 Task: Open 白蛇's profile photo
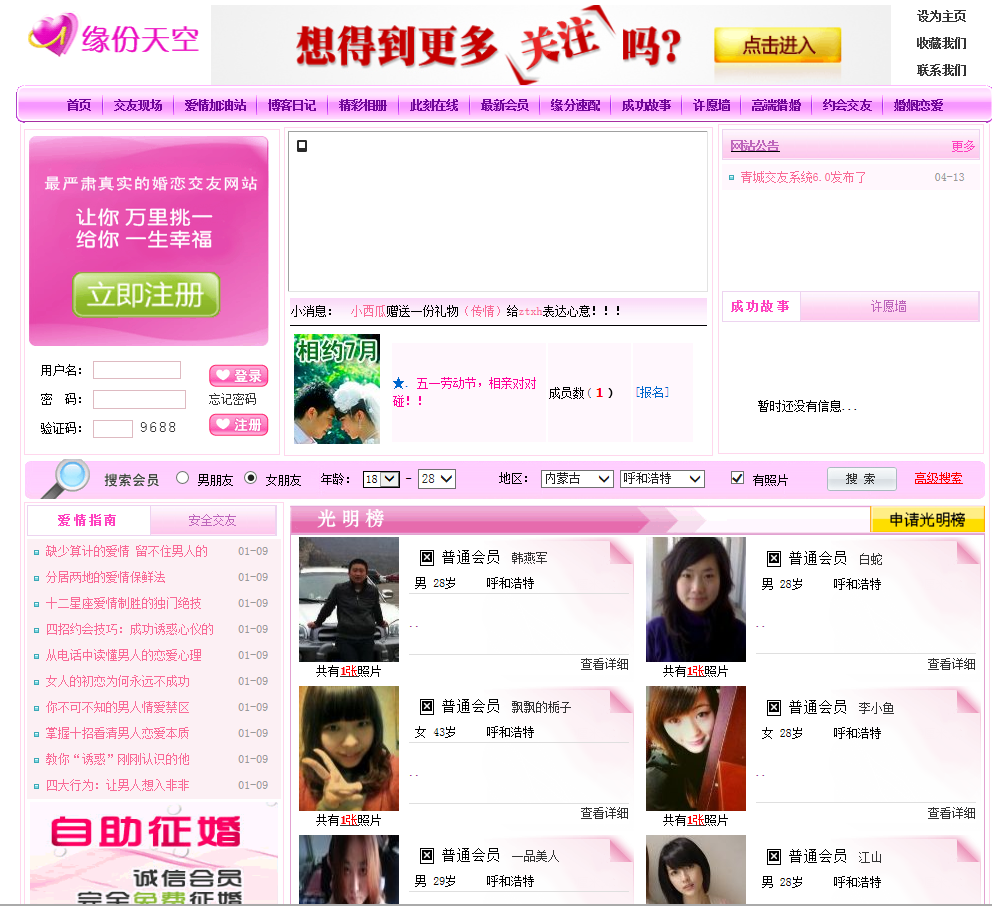tap(696, 599)
